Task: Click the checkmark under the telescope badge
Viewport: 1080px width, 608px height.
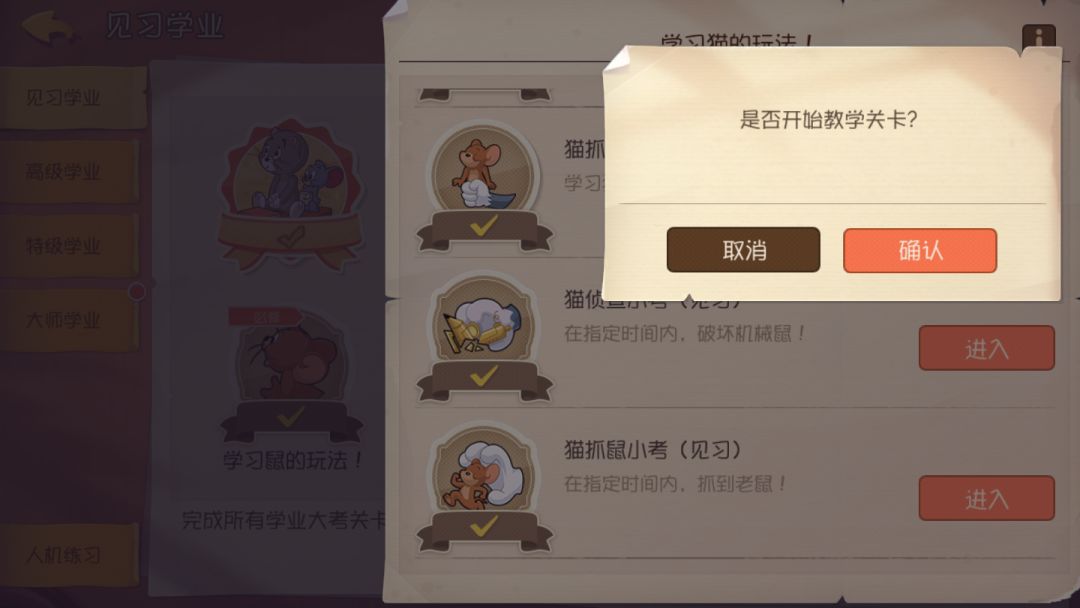Action: (484, 376)
